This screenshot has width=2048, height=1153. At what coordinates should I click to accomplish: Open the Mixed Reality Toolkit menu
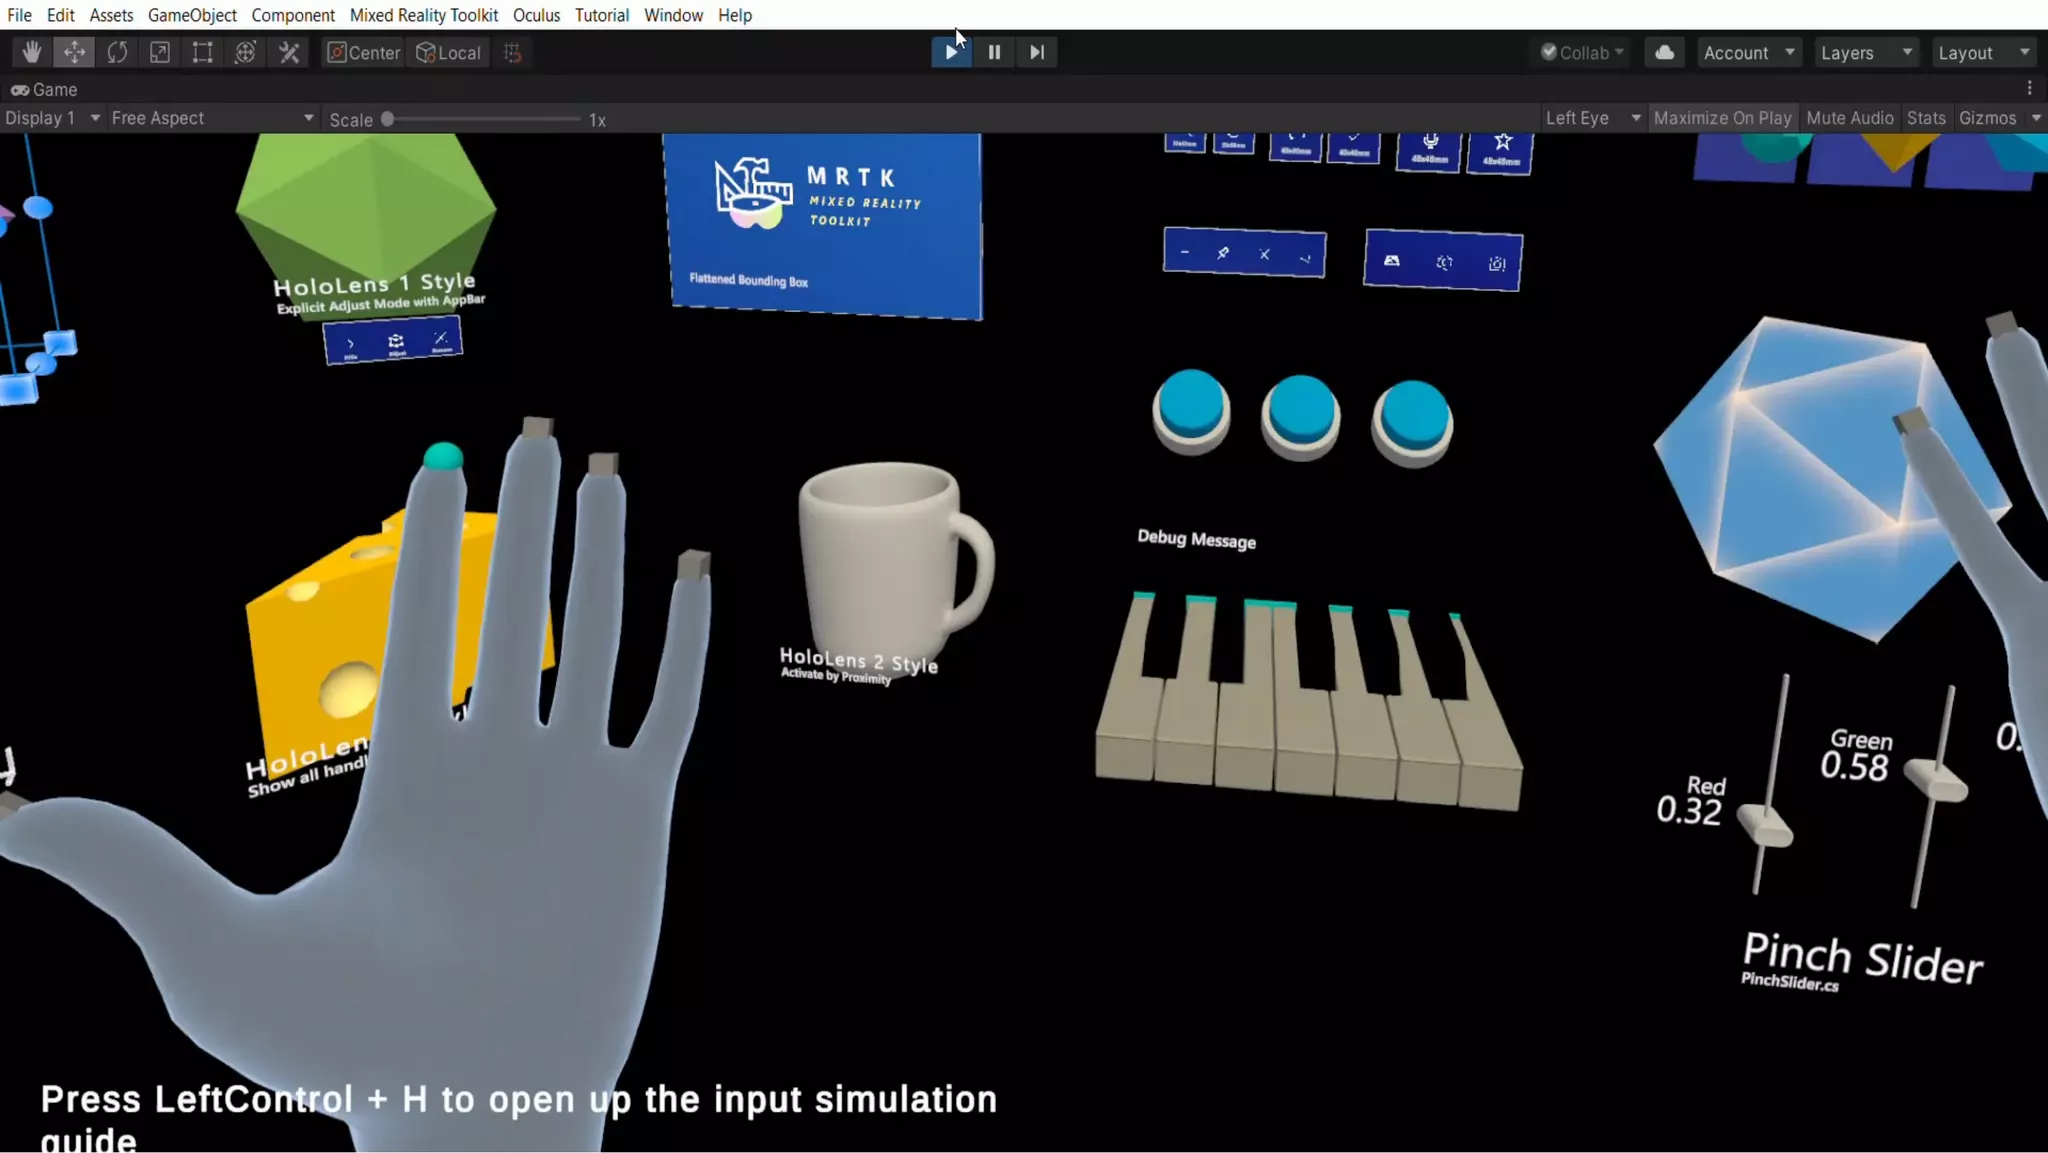(423, 15)
